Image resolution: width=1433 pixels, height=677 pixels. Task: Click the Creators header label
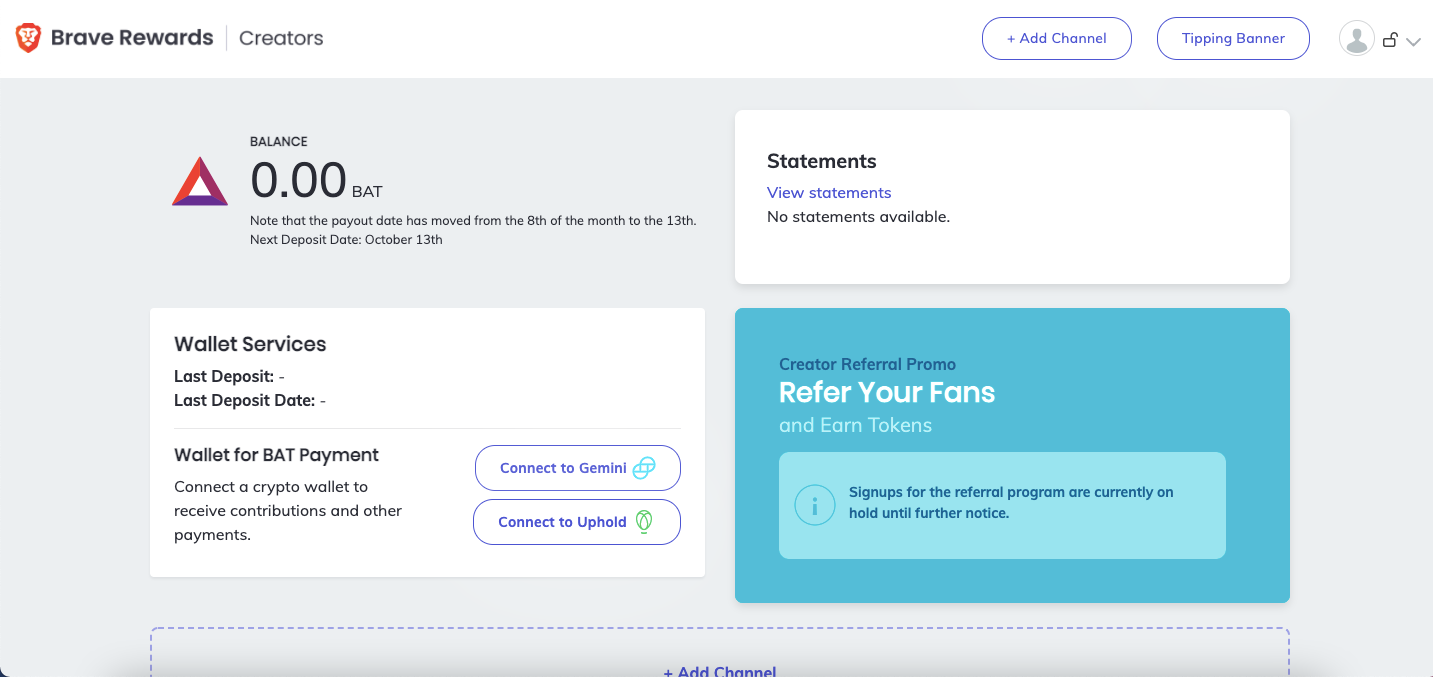click(x=281, y=38)
